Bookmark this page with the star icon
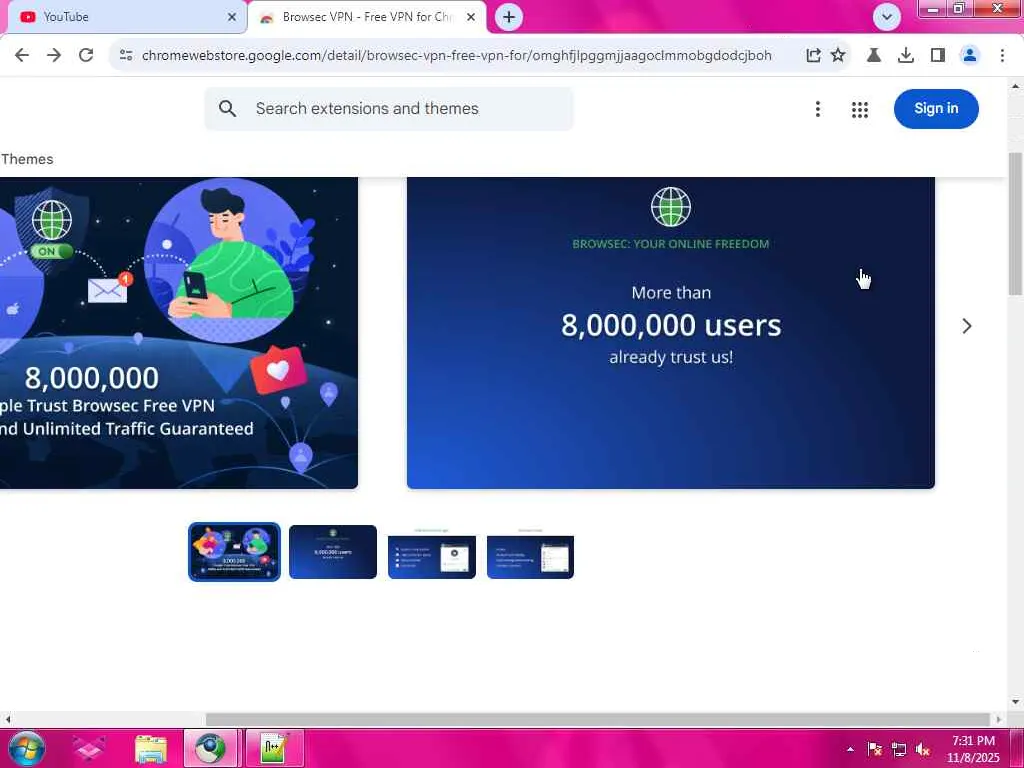Viewport: 1024px width, 768px height. [838, 56]
